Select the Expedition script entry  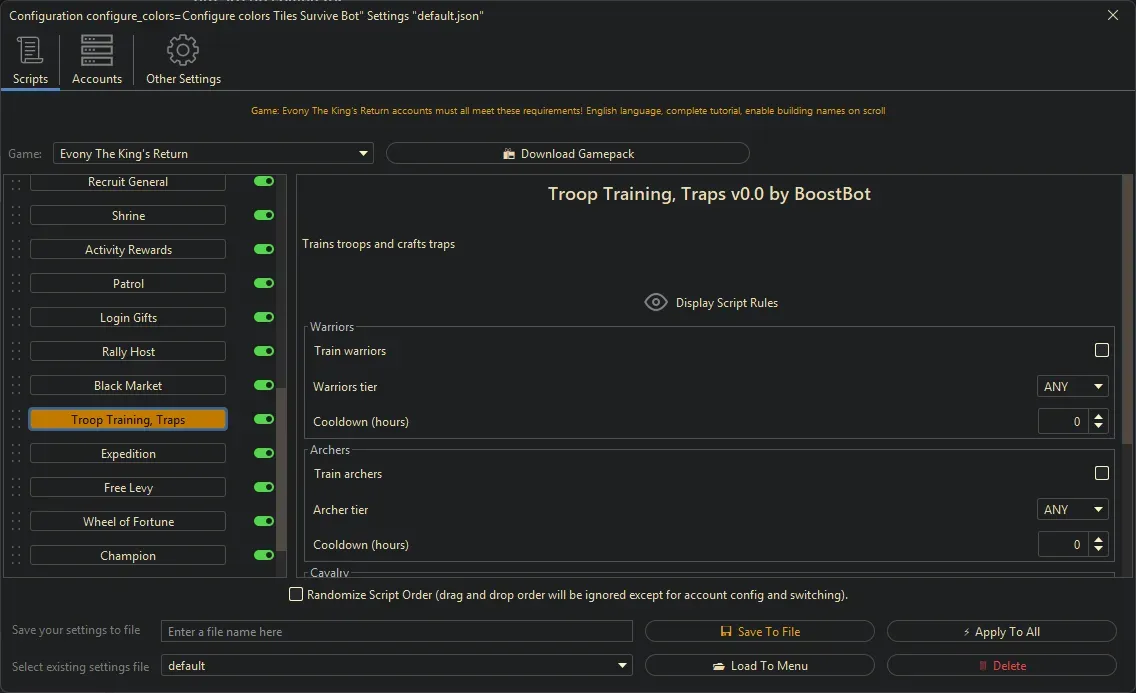pyautogui.click(x=127, y=452)
